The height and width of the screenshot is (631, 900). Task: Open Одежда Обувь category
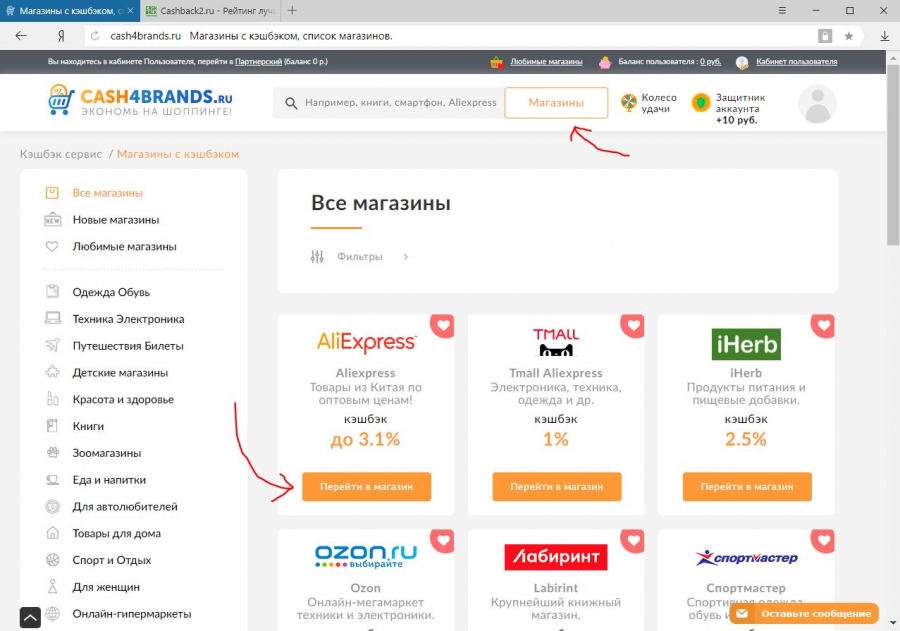click(111, 292)
